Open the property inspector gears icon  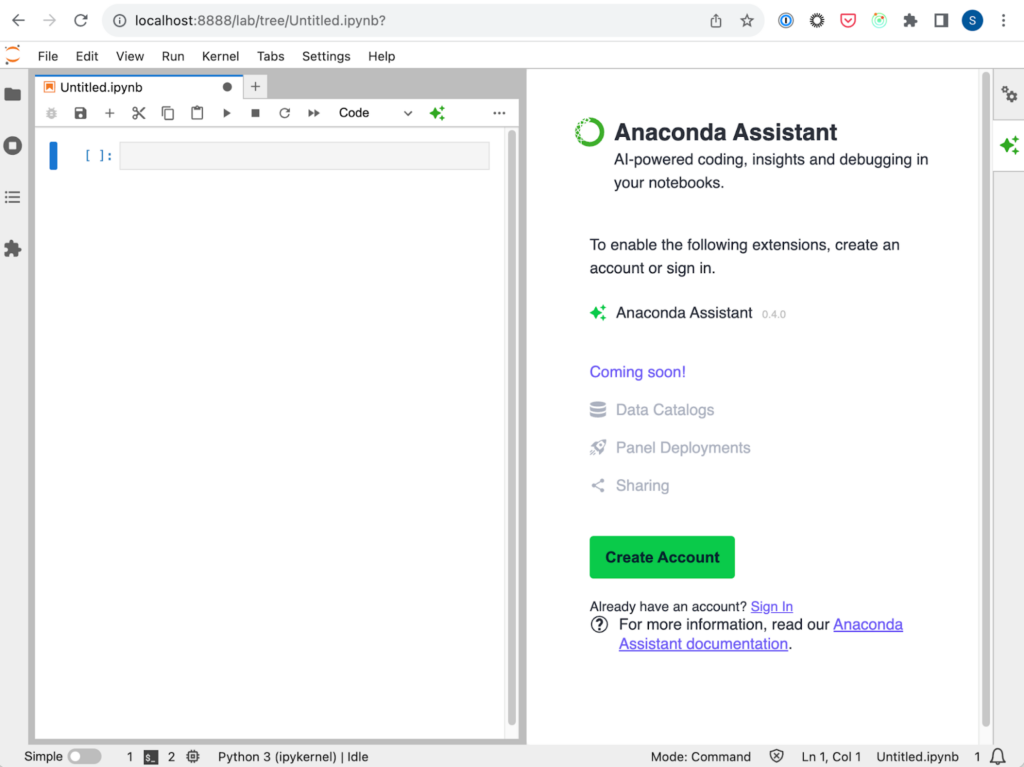point(1009,95)
